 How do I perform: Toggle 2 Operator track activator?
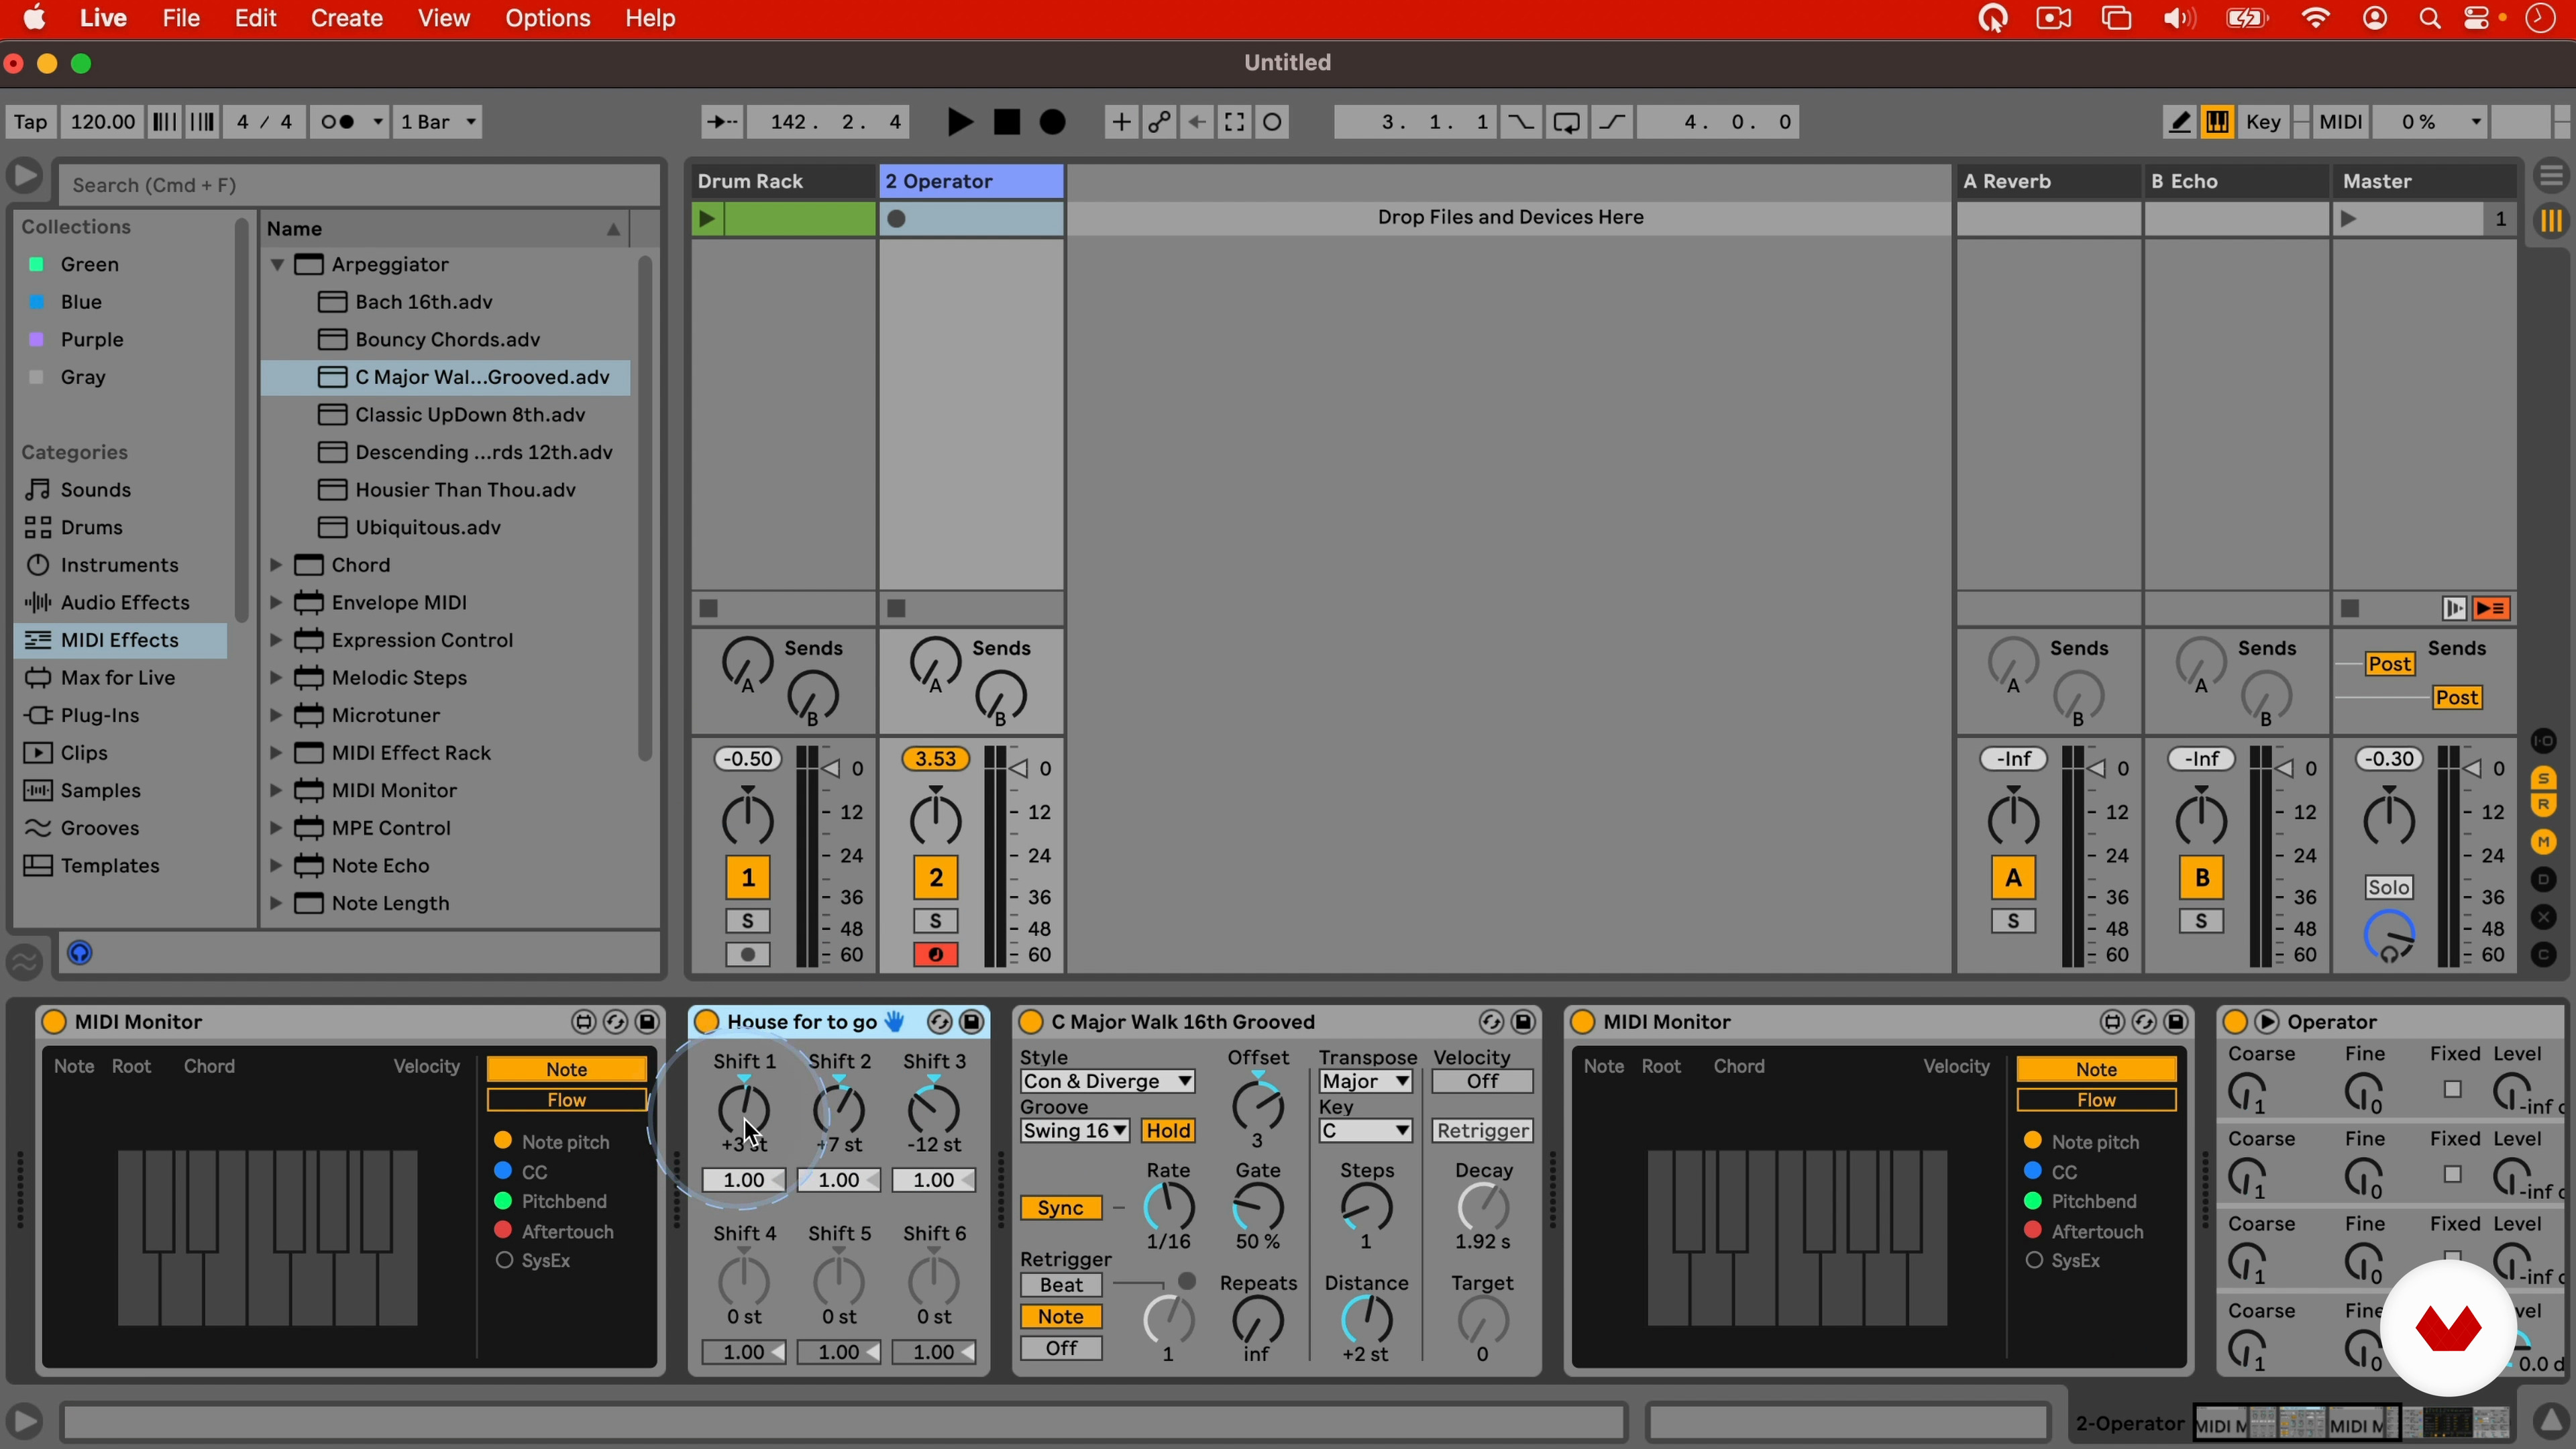(x=935, y=877)
